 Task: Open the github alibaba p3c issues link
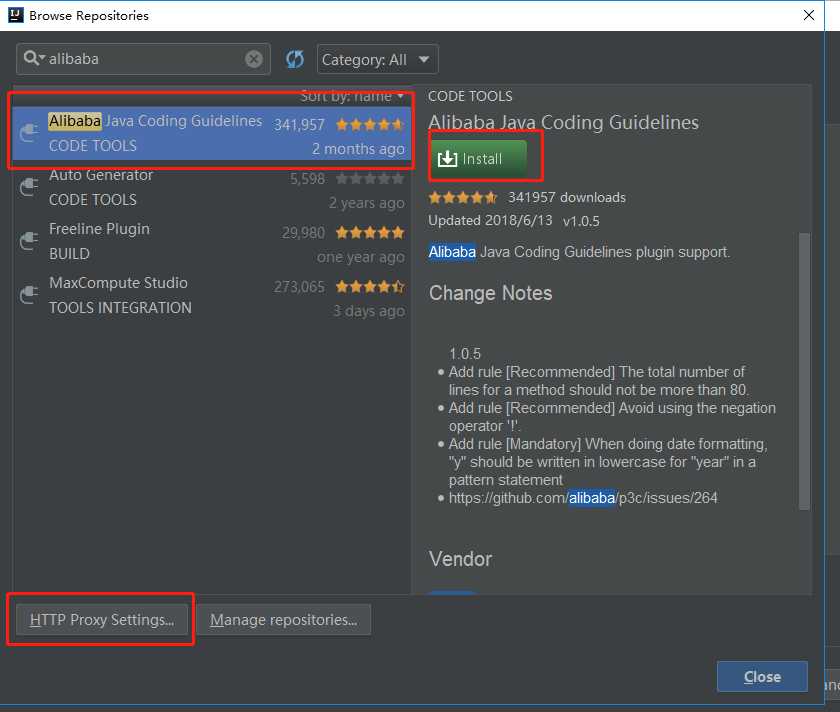[x=583, y=498]
